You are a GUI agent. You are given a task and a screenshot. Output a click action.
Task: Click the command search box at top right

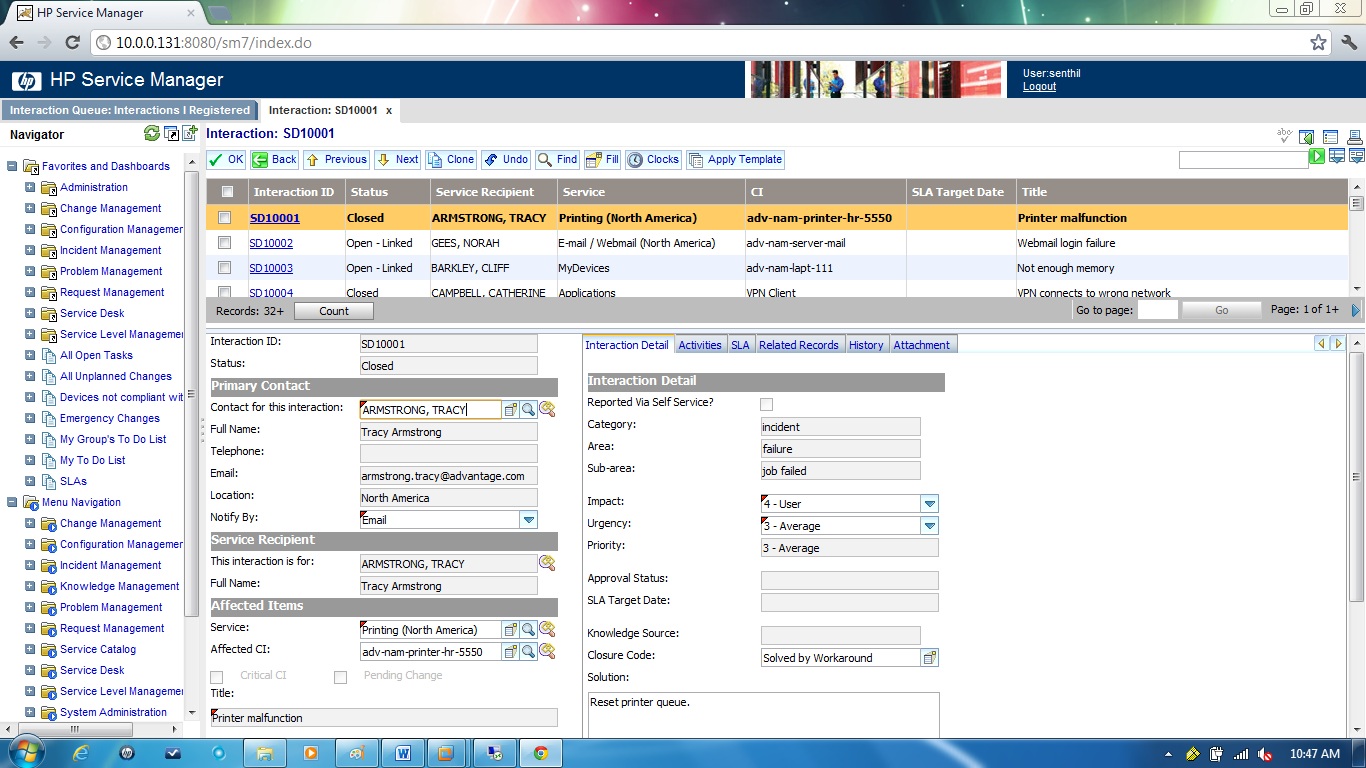point(1243,159)
